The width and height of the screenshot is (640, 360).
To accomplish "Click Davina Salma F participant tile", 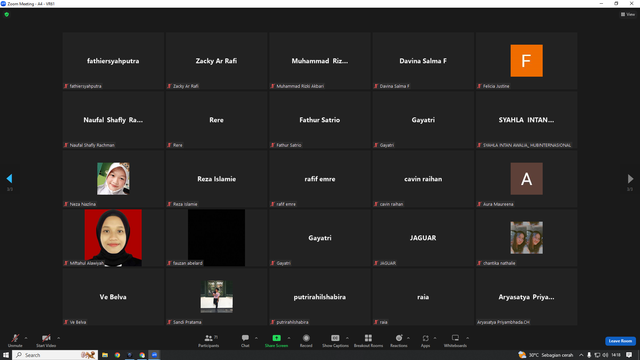I will pos(423,61).
